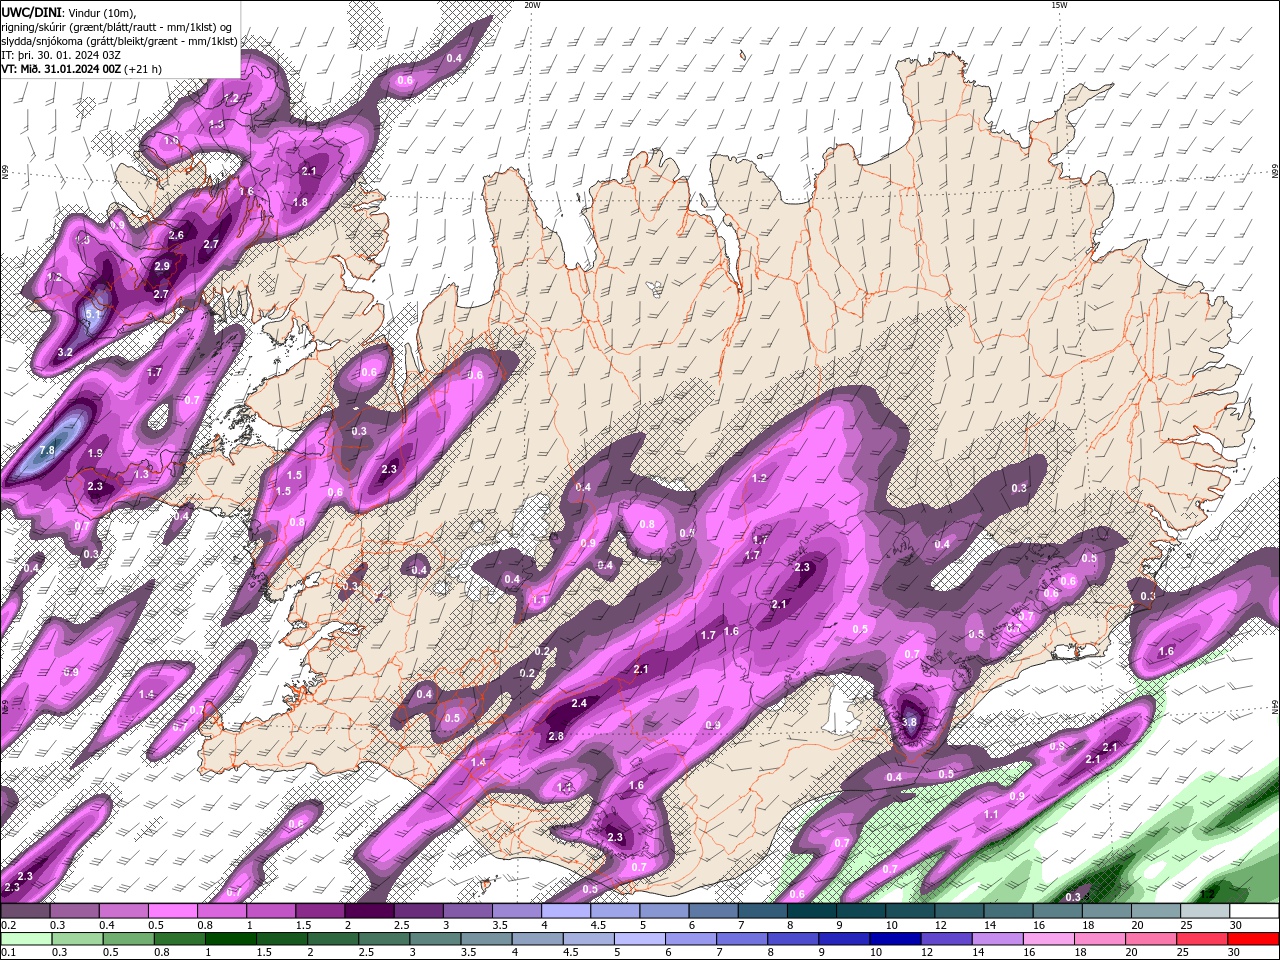Click the 'UWC/DINI: Vindur (10m)' title text
This screenshot has width=1280, height=960.
[x=68, y=12]
